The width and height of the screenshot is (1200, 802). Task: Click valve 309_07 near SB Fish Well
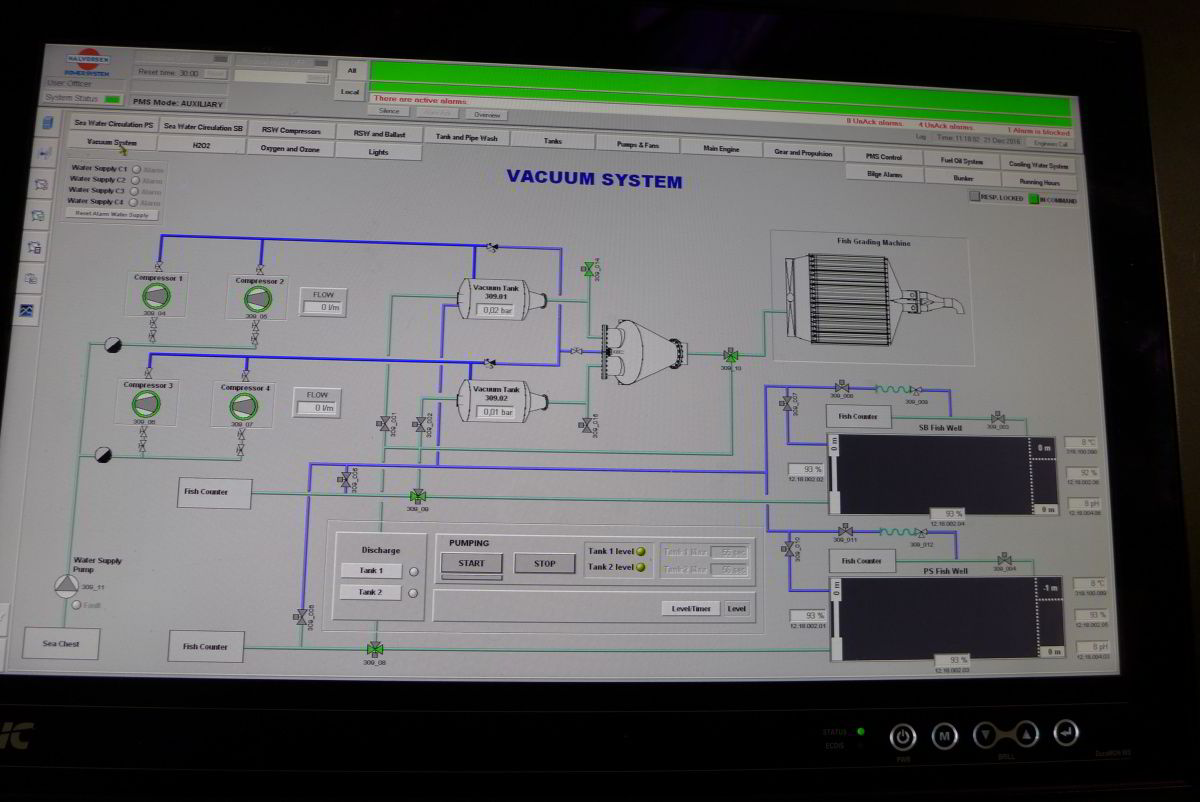[788, 402]
